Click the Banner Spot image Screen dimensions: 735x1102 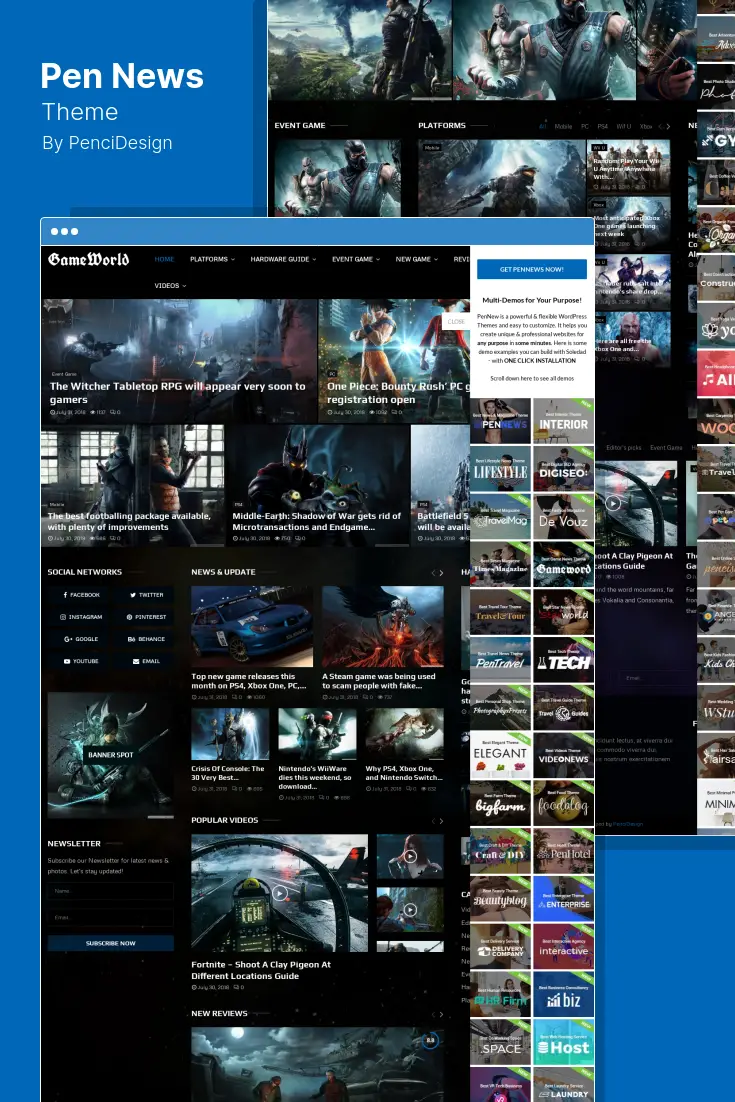pyautogui.click(x=110, y=755)
